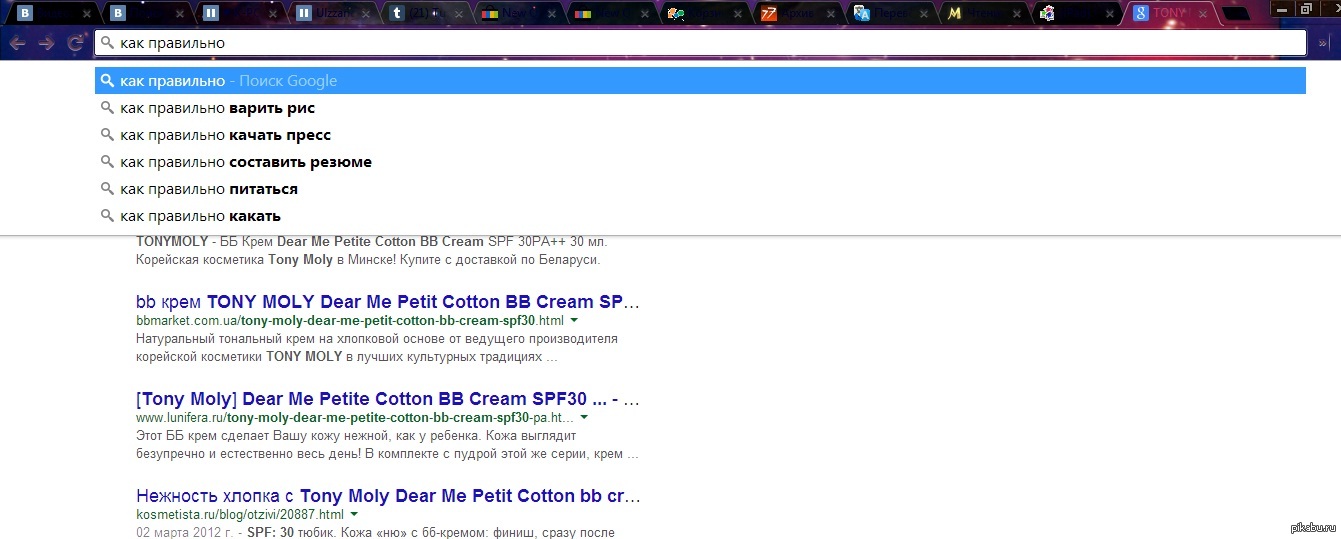Click the browser forward arrow
This screenshot has width=1341, height=539.
coord(46,43)
